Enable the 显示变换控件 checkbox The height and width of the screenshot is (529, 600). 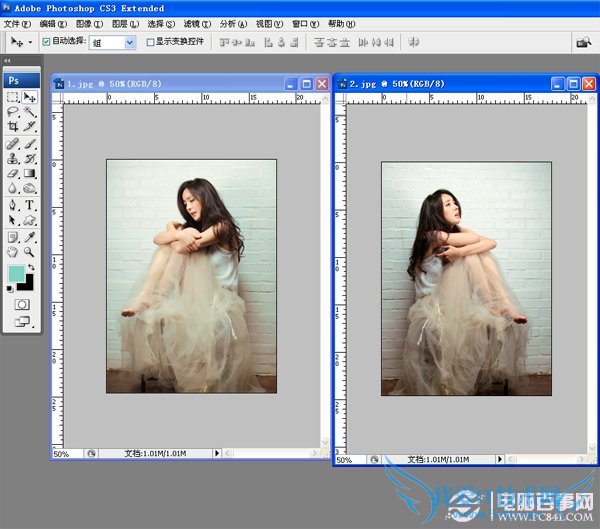(x=151, y=42)
